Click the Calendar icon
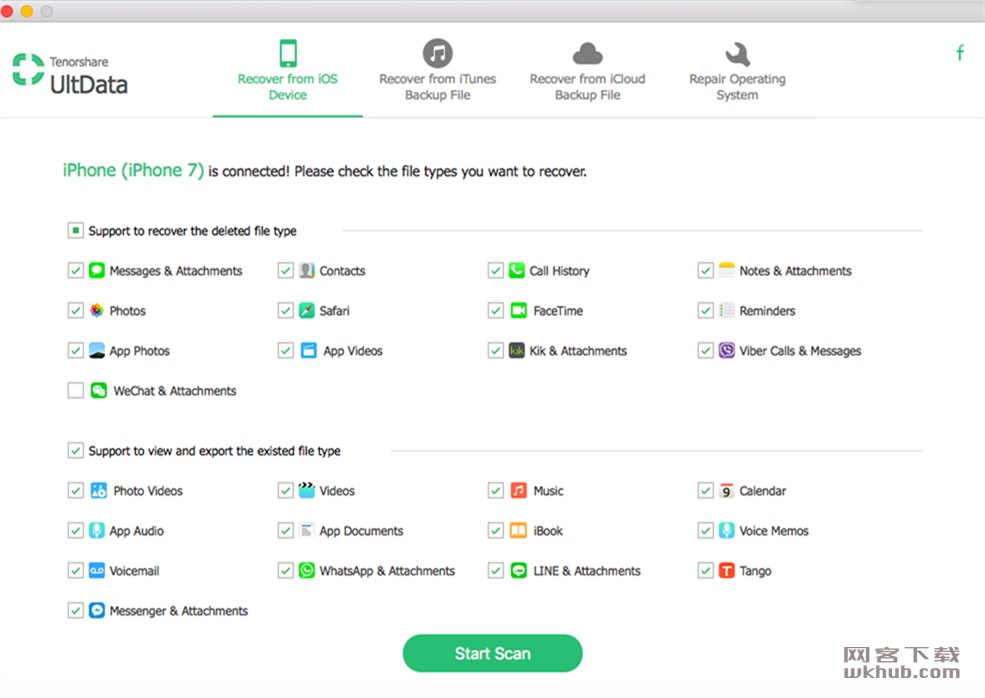The width and height of the screenshot is (985, 698). (726, 491)
